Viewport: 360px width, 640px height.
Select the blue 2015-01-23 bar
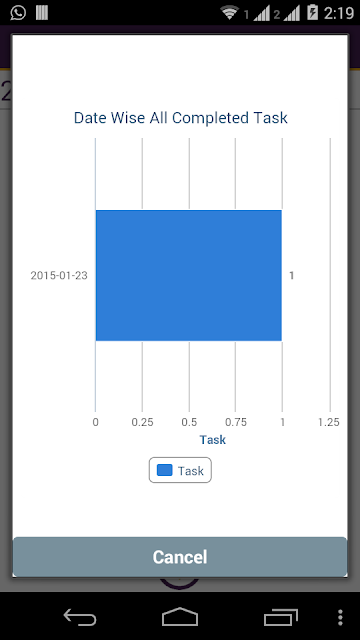189,275
